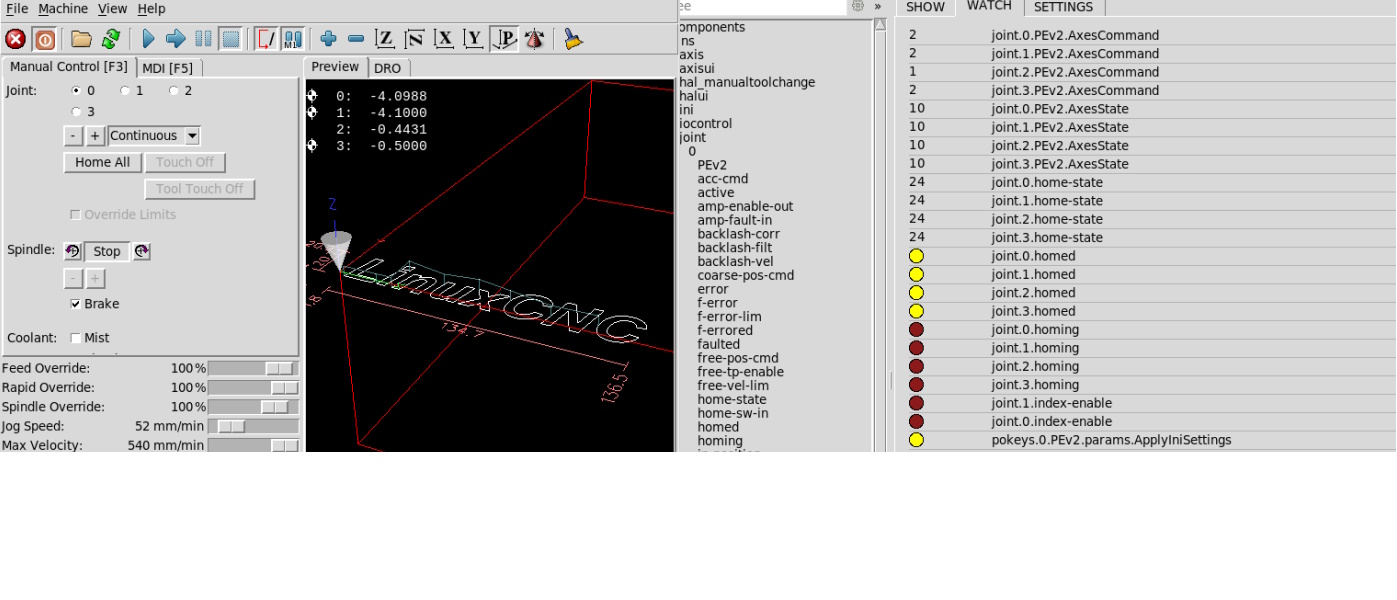Screen dimensions: 1397x600
Task: Open the Continuous jog increment dropdown
Action: 154,136
